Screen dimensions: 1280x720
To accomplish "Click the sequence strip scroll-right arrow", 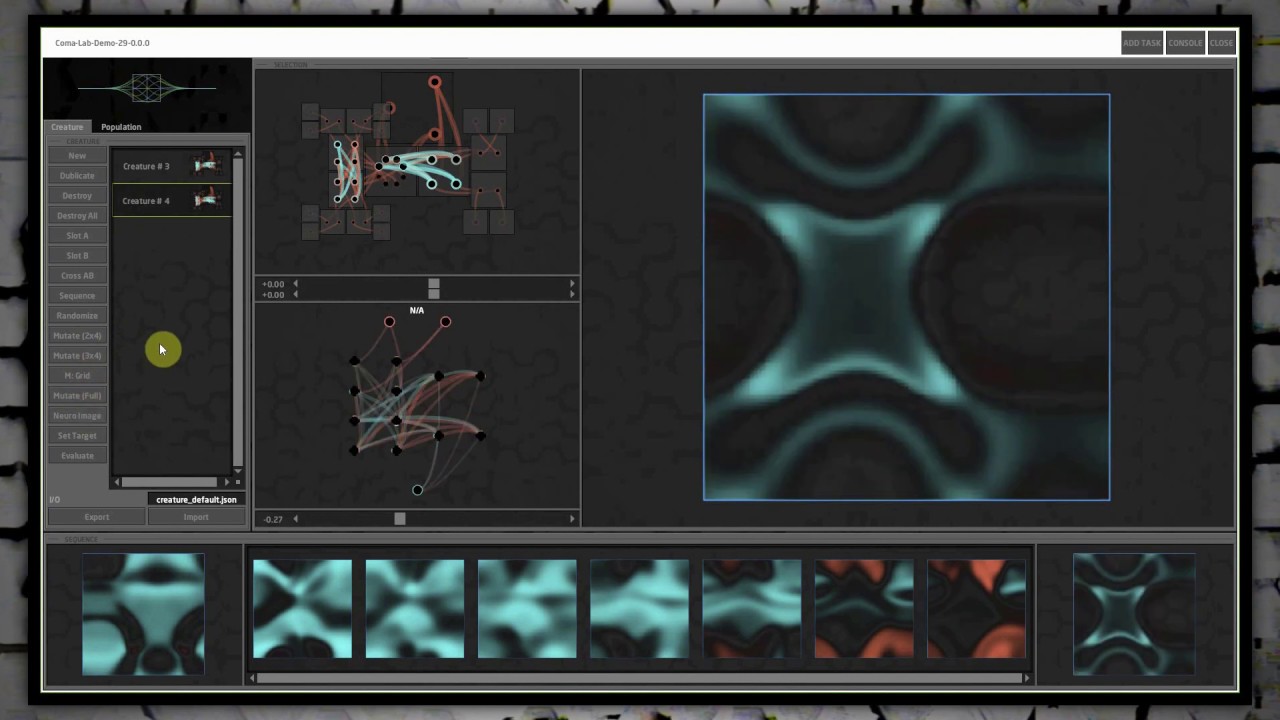I will 1026,678.
